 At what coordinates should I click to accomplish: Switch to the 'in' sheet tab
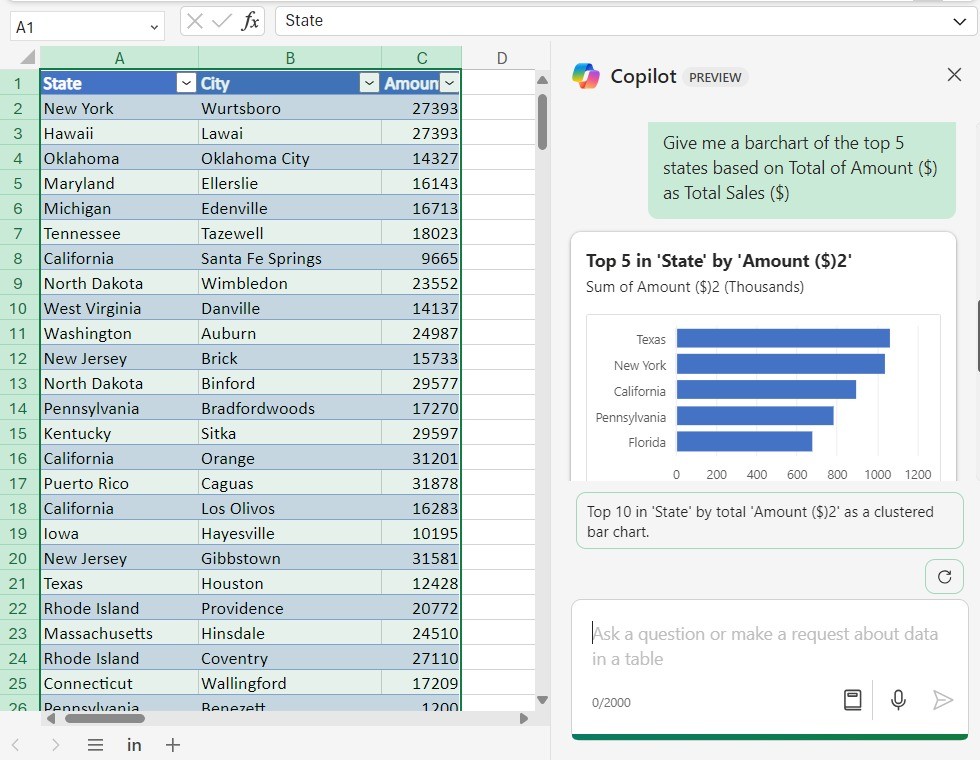[134, 745]
